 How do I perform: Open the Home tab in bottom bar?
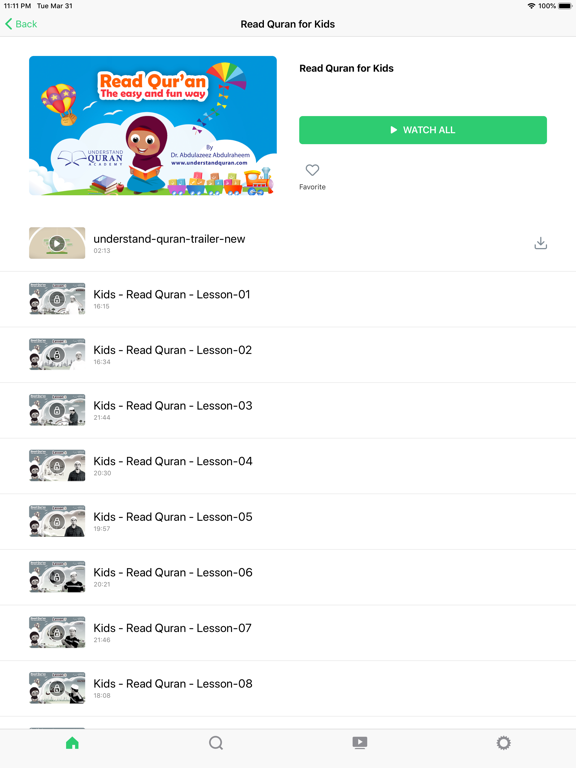click(72, 743)
